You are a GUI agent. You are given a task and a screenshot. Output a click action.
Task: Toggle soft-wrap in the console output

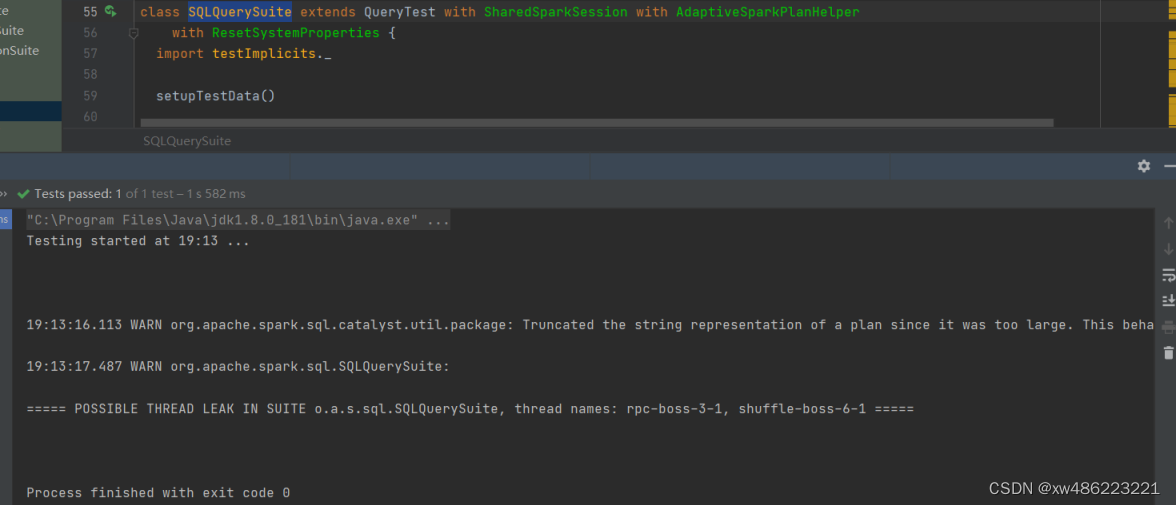(1168, 275)
